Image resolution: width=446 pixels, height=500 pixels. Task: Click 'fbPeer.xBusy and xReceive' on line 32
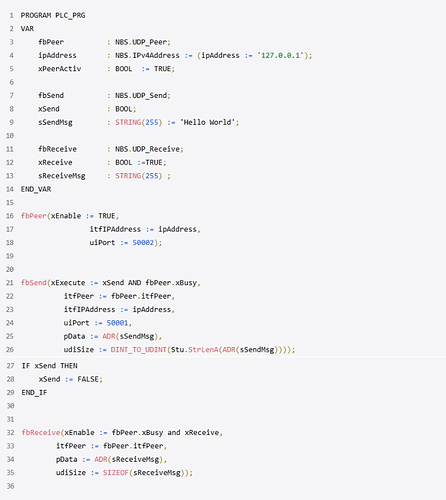pyautogui.click(x=166, y=433)
